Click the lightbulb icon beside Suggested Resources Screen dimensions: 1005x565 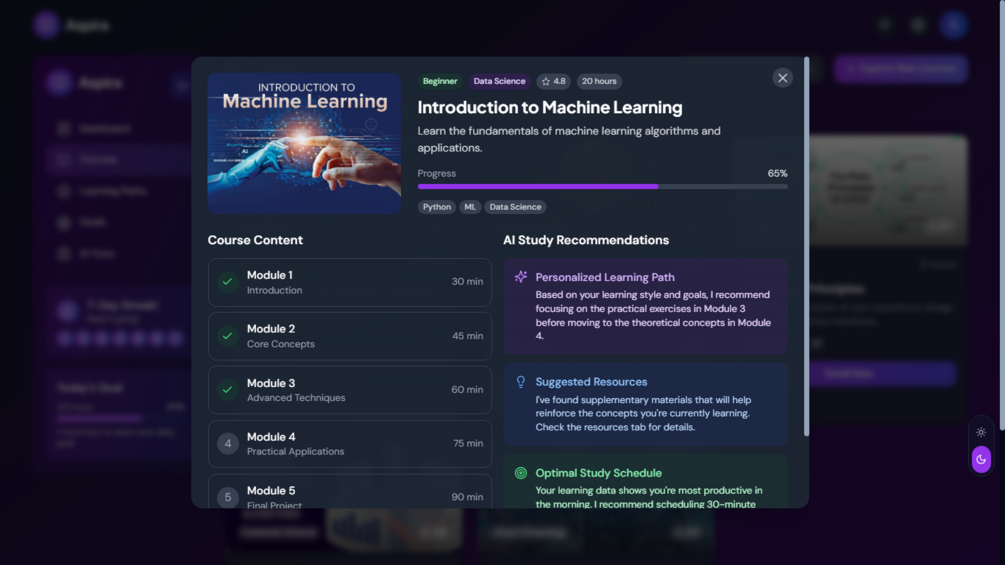point(521,382)
